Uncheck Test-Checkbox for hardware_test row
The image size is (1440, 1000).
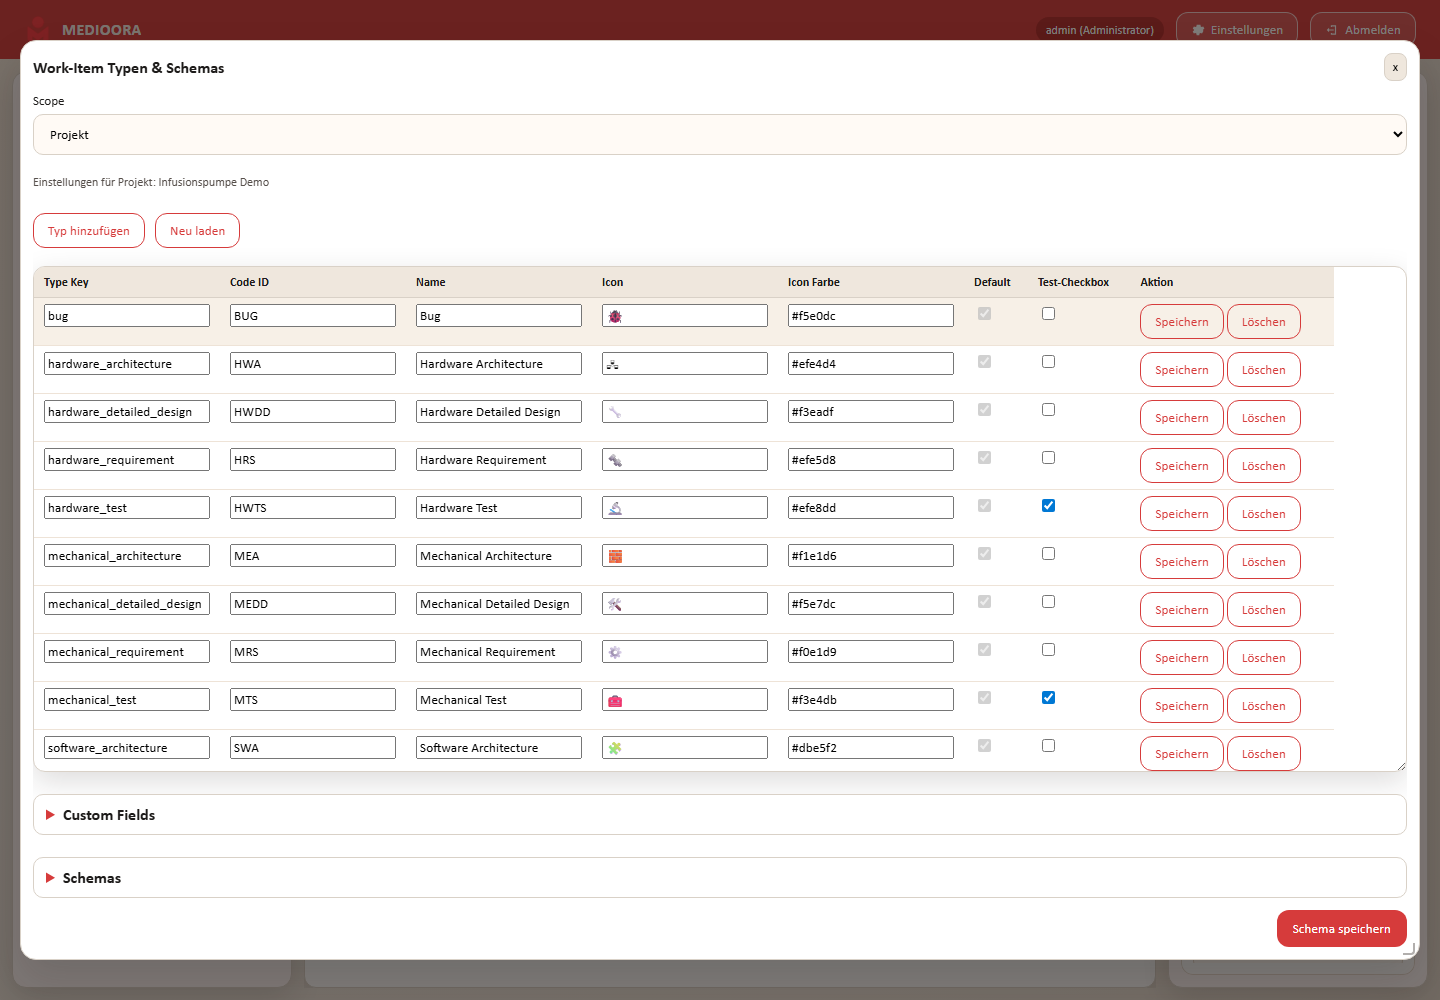(x=1048, y=506)
